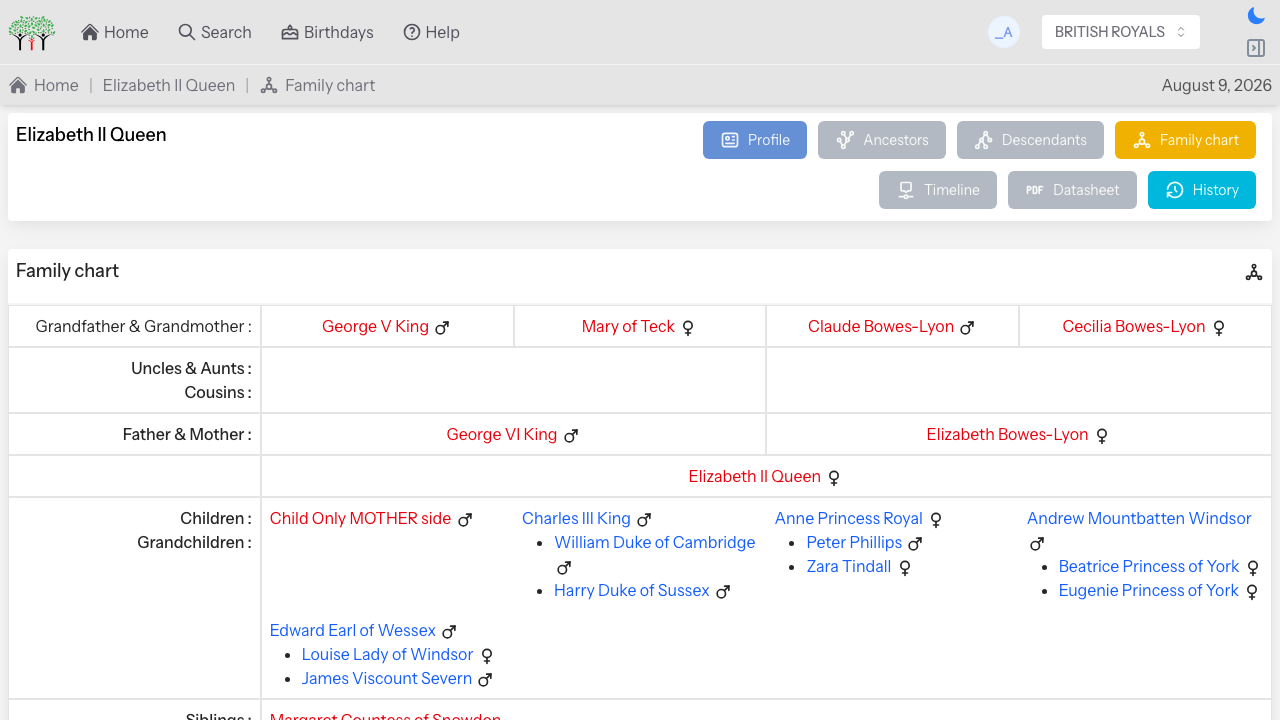Open the Profile button
Image resolution: width=1280 pixels, height=720 pixels.
pos(755,140)
